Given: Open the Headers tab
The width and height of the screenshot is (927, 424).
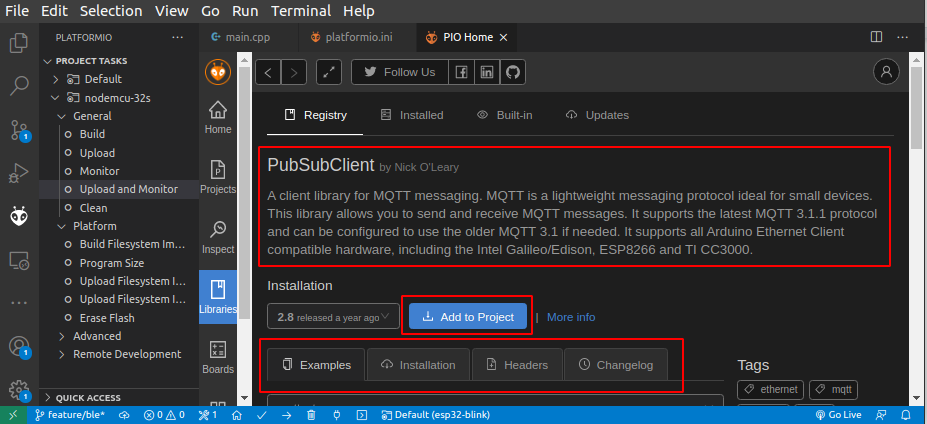Looking at the screenshot, I should 517,365.
